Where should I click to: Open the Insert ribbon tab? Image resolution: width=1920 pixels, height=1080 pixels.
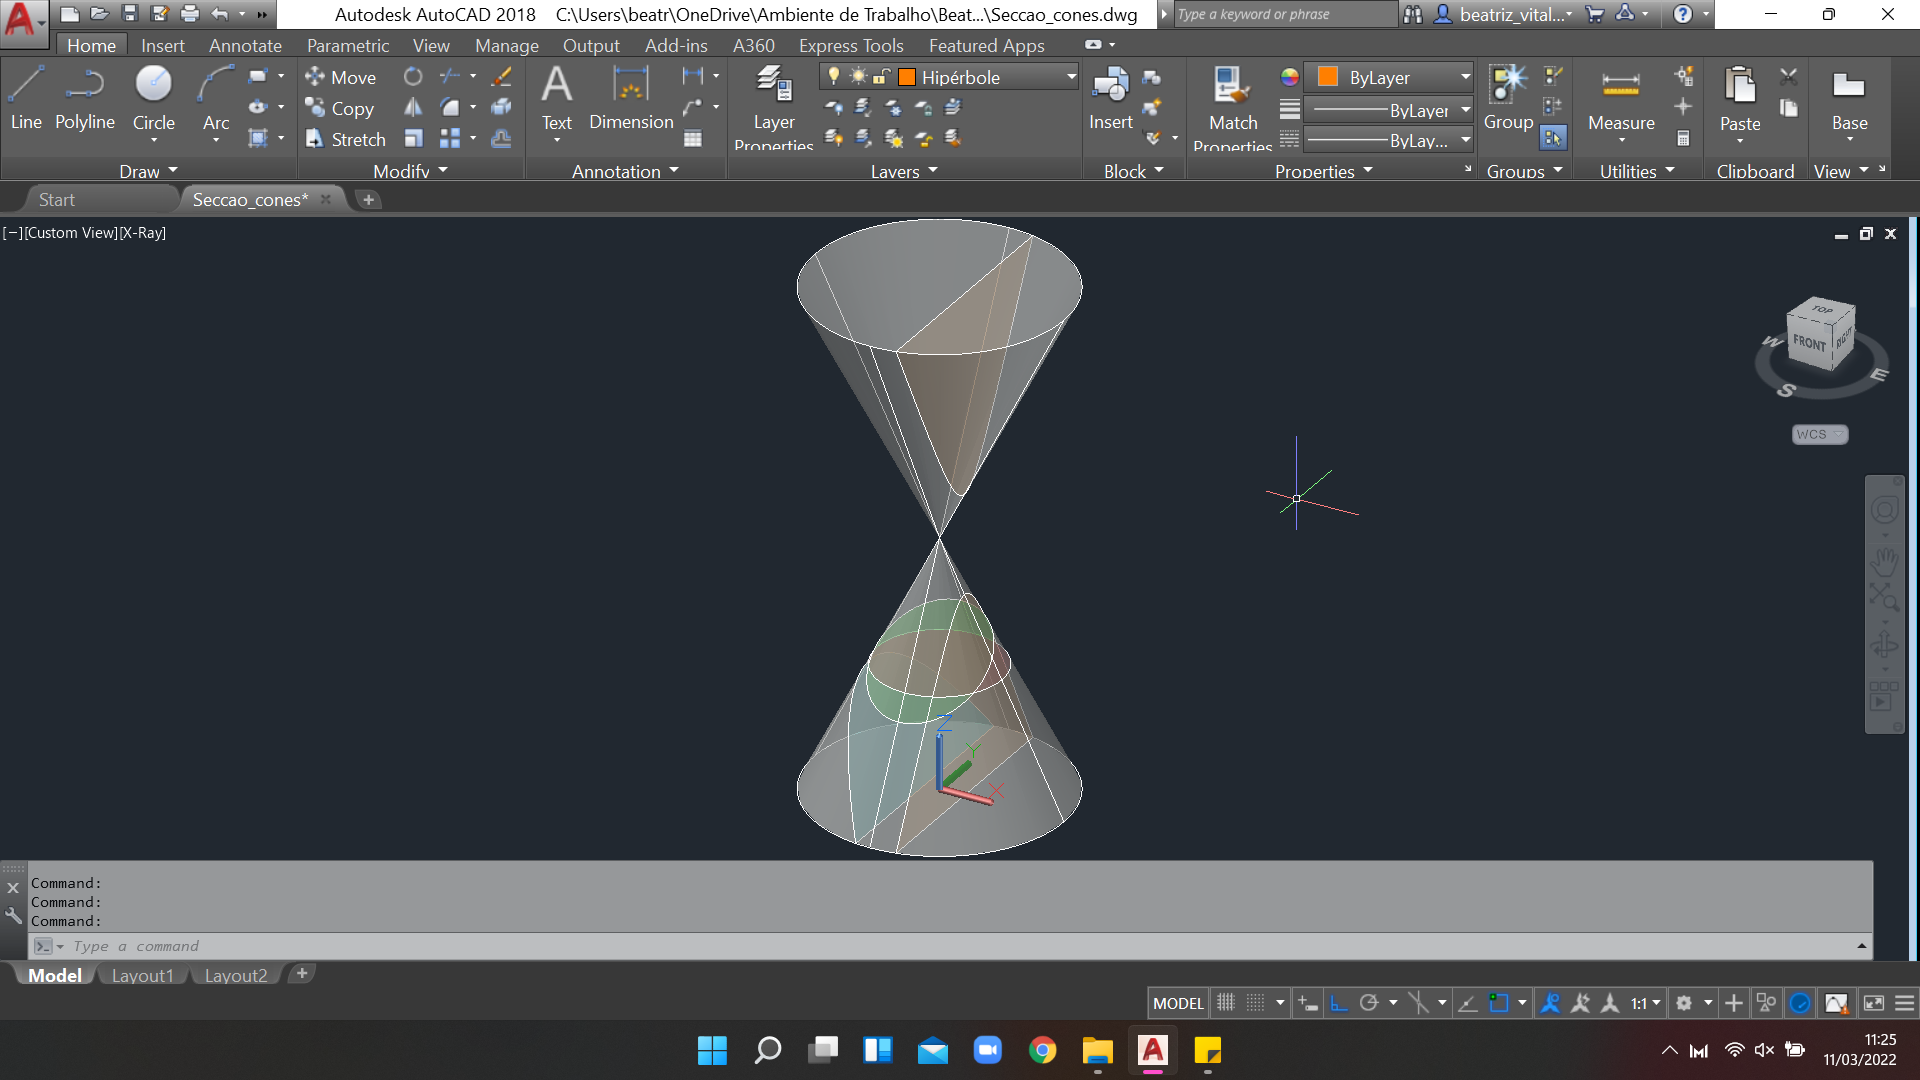[163, 45]
